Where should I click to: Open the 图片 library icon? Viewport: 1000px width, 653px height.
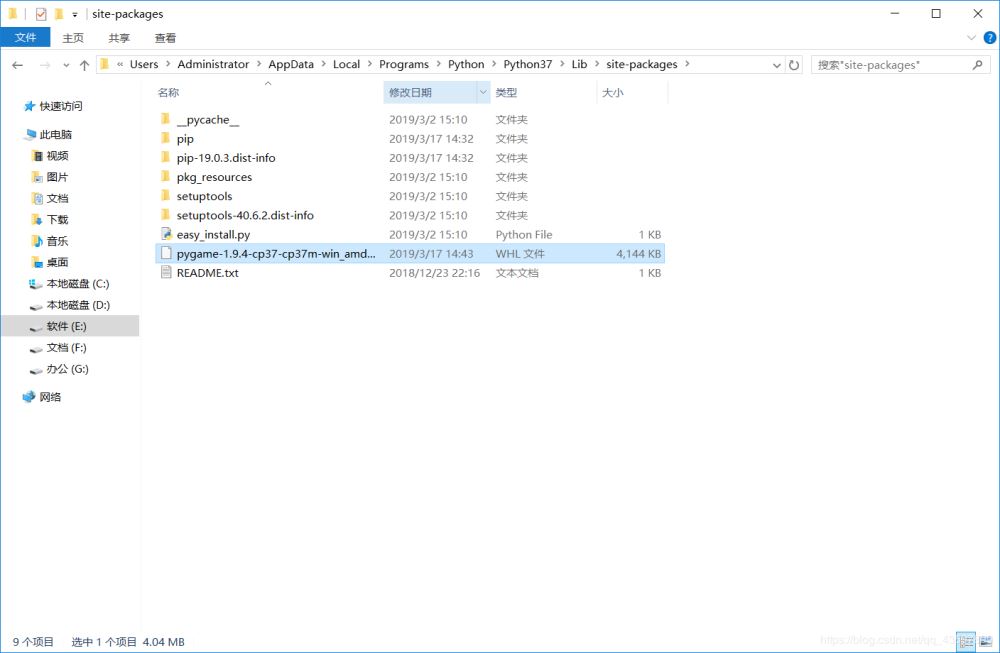point(38,177)
